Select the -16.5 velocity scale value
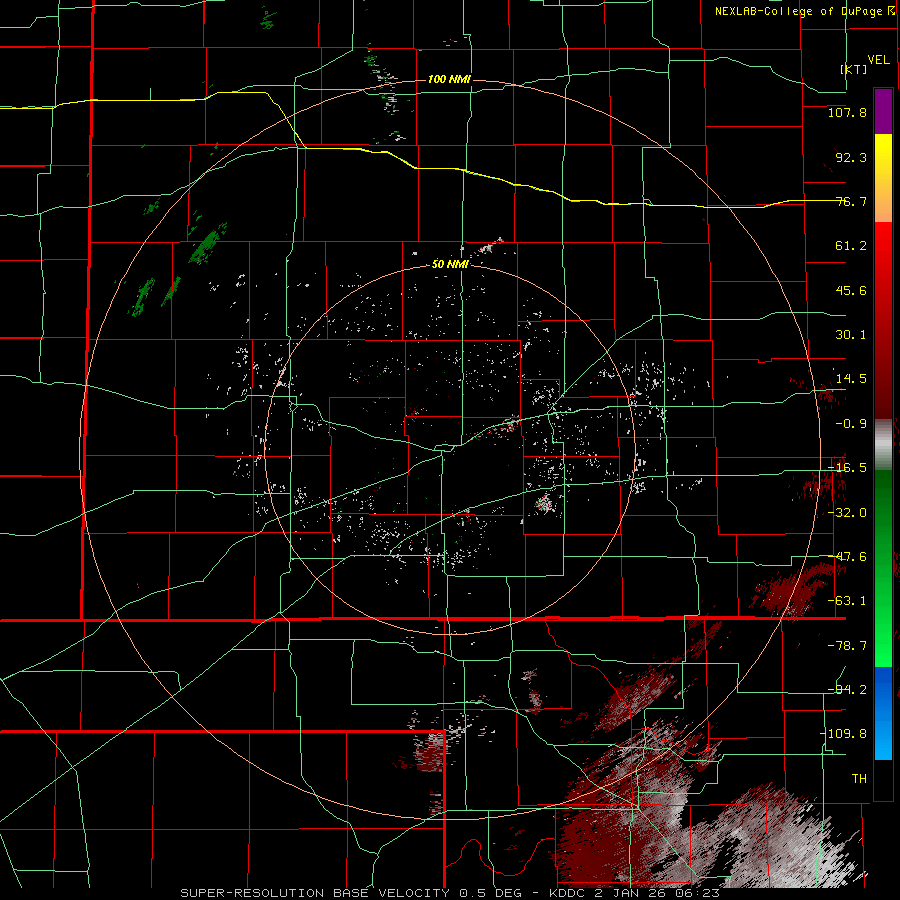The height and width of the screenshot is (900, 900). [847, 468]
